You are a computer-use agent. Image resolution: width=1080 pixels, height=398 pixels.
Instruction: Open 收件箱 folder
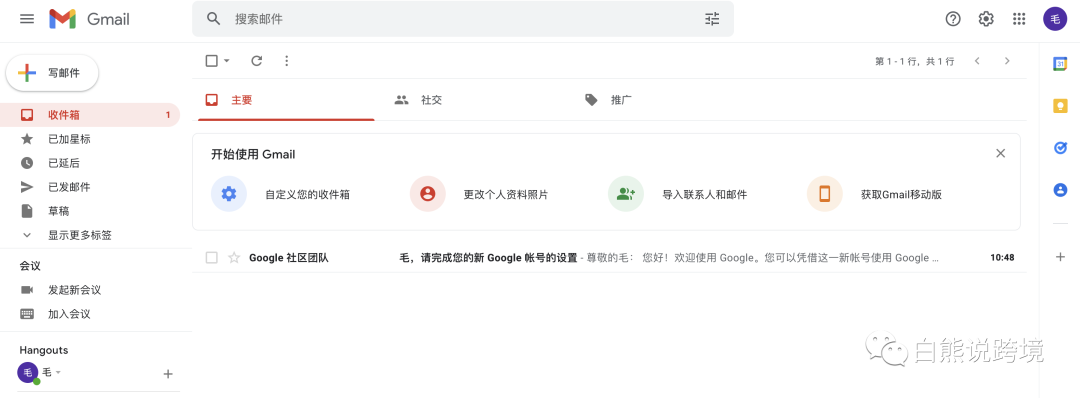point(90,115)
